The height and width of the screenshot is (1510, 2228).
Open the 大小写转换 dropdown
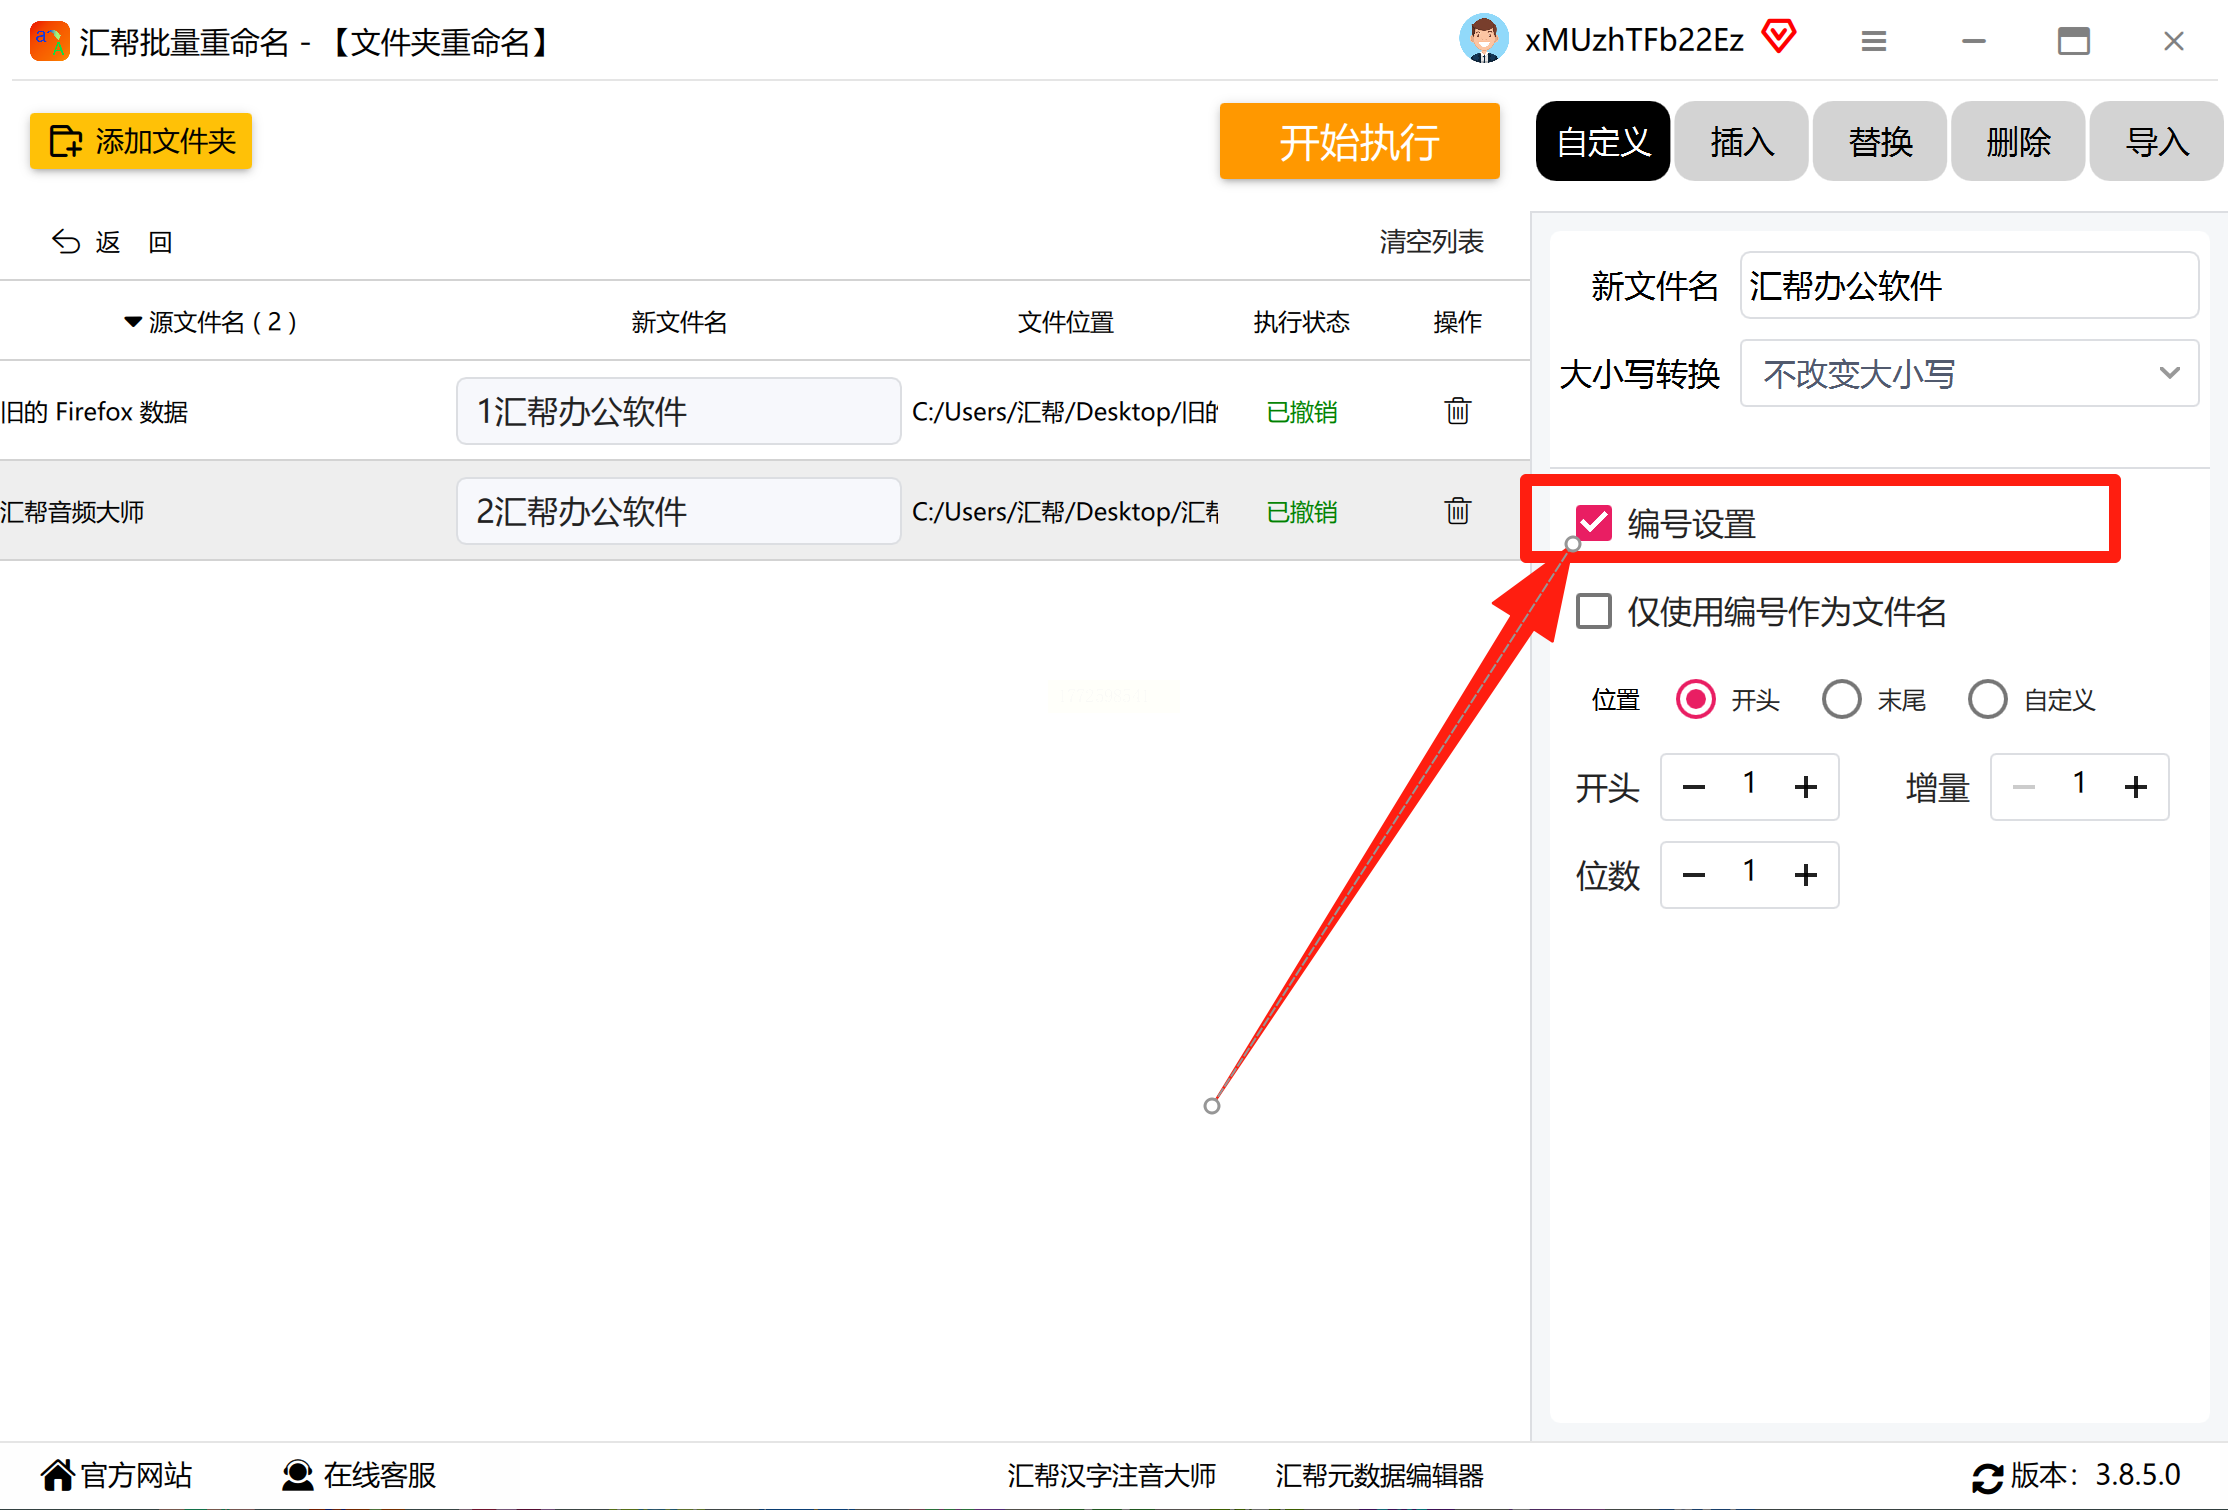point(1968,373)
